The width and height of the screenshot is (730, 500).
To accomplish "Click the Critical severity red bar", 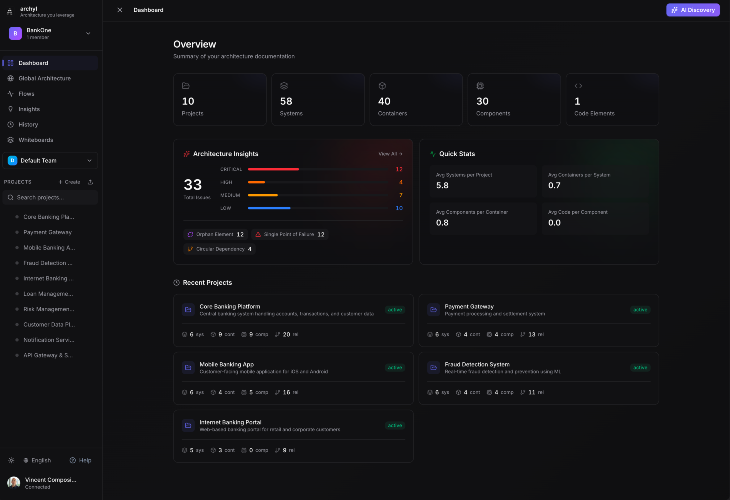I will 273,169.
